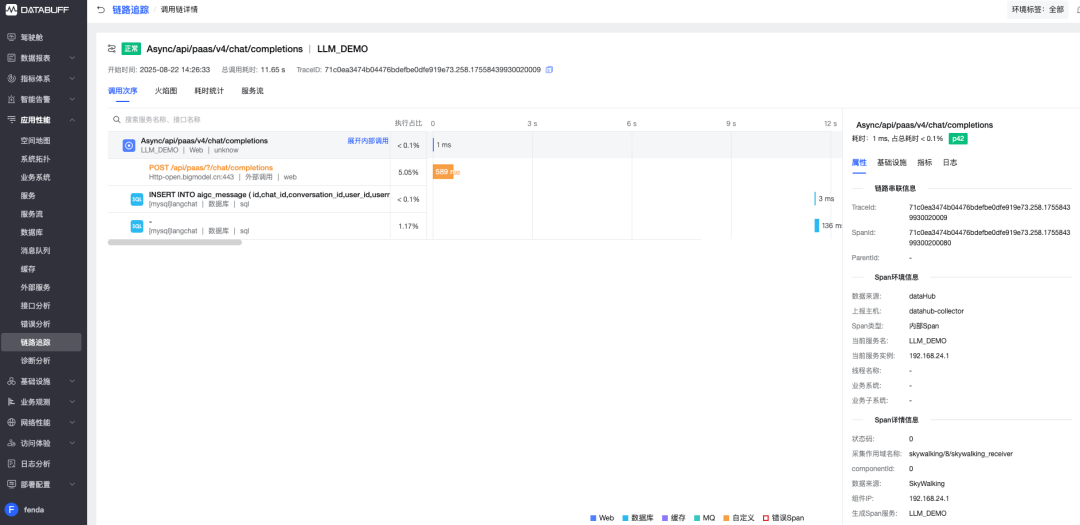Click the DATABUFF logo
Image resolution: width=1080 pixels, height=525 pixels.
pyautogui.click(x=40, y=10)
